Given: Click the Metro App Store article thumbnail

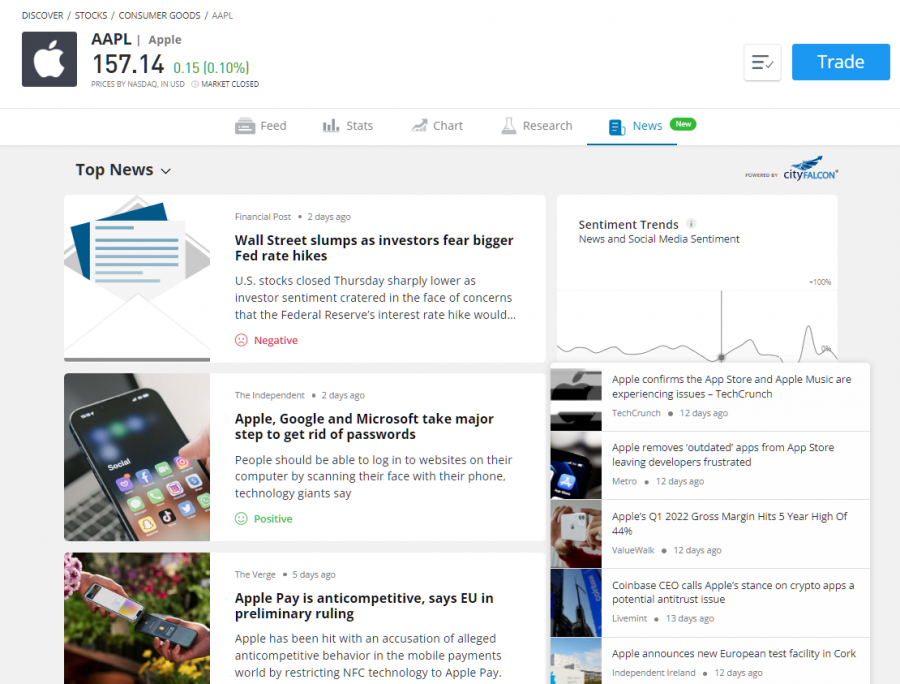Looking at the screenshot, I should click(576, 465).
